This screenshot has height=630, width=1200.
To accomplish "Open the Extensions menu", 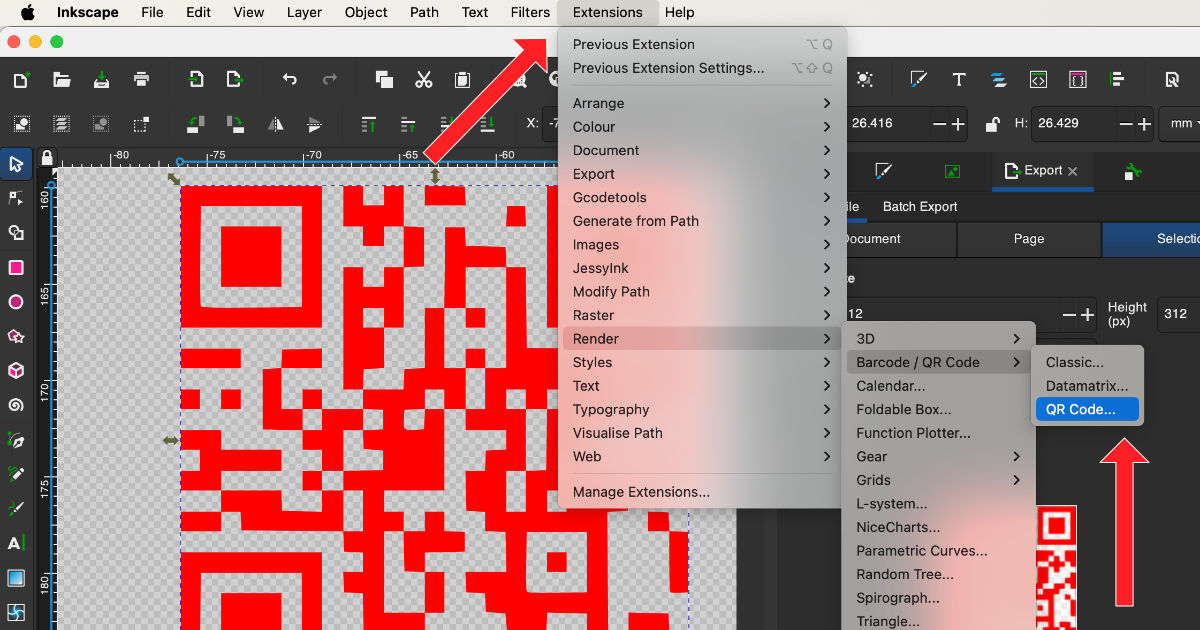I will (607, 12).
